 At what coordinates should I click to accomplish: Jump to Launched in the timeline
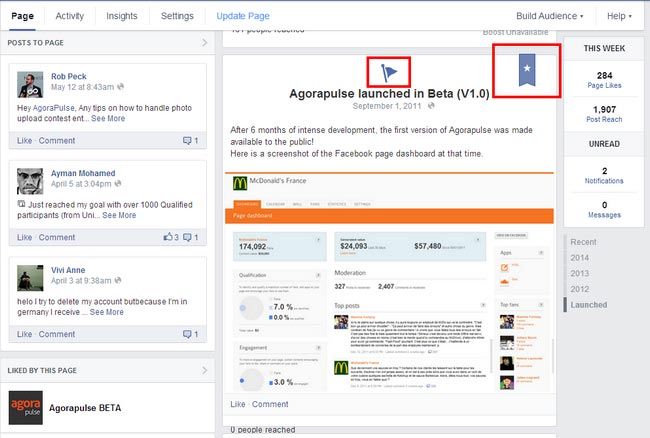[x=589, y=305]
